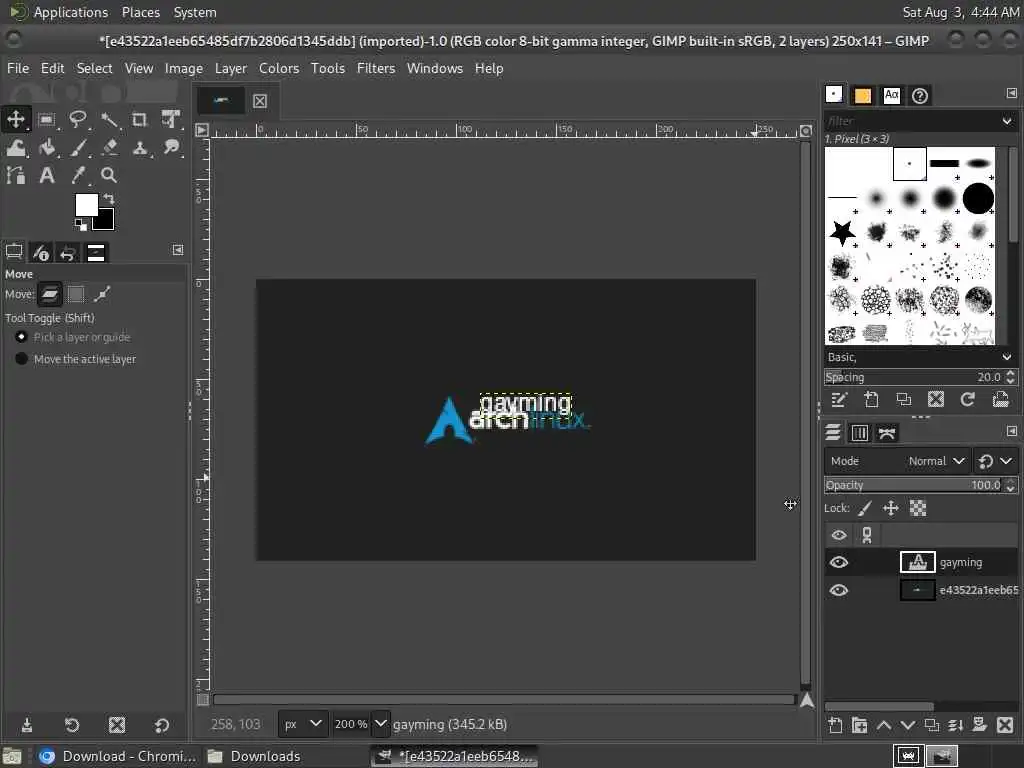Select the Paintbrush tool
Viewport: 1024px width, 768px height.
tap(78, 148)
